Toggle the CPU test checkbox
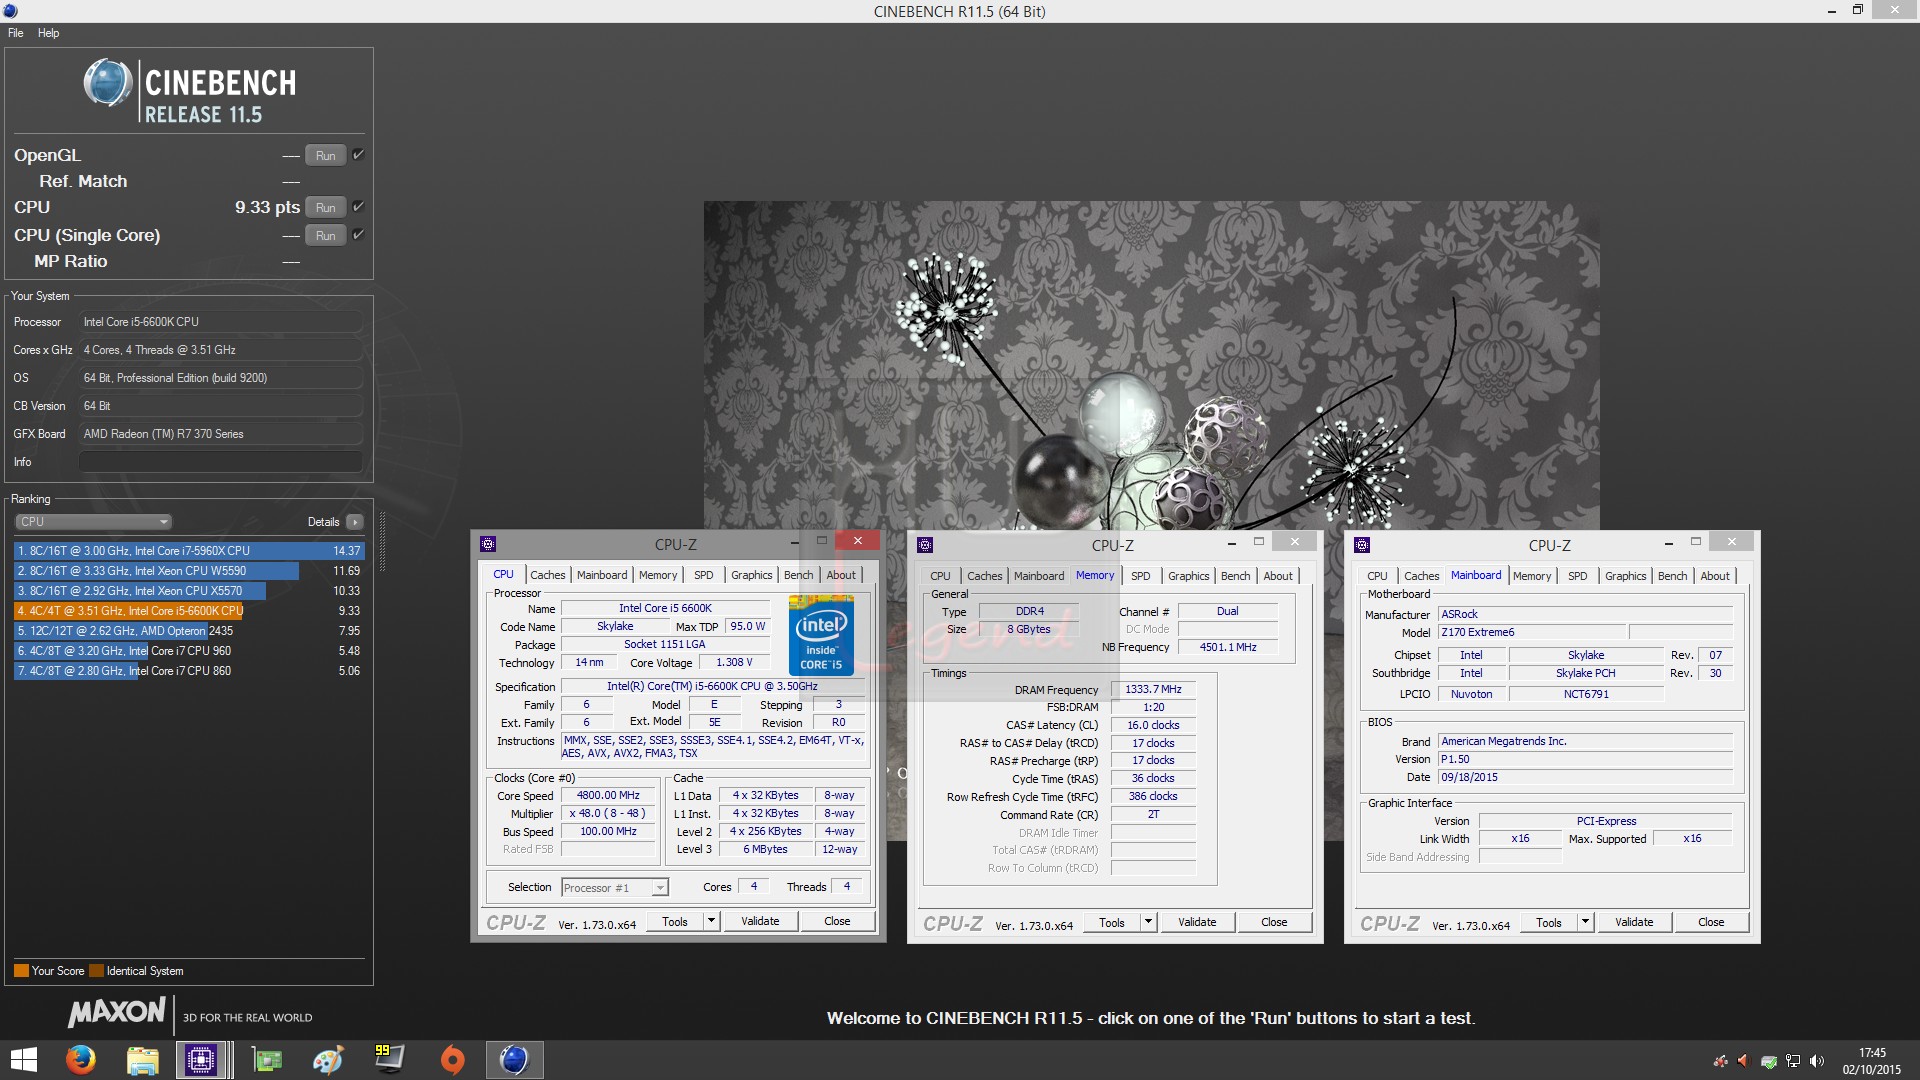 tap(358, 207)
